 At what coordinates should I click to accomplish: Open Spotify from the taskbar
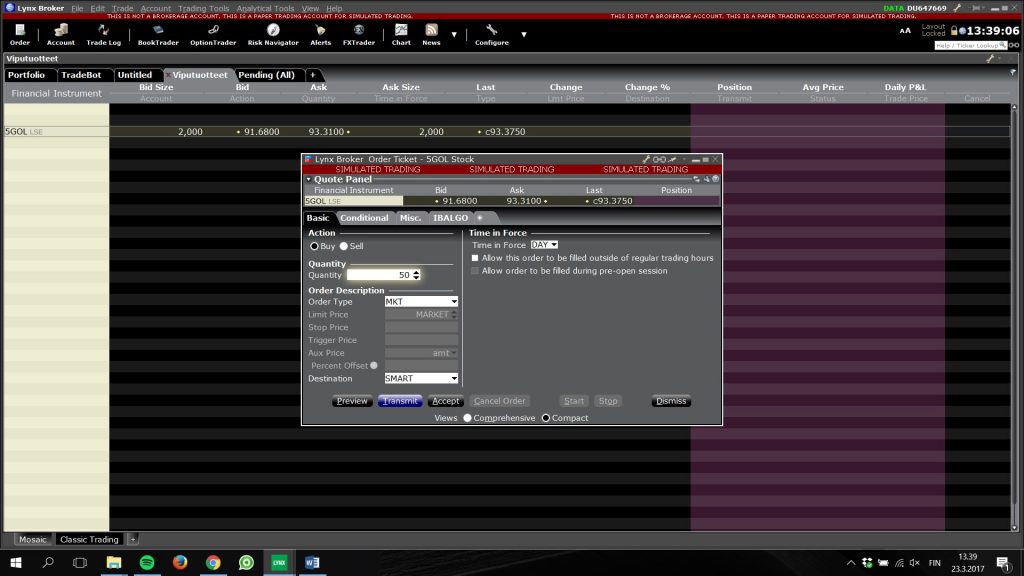[147, 562]
